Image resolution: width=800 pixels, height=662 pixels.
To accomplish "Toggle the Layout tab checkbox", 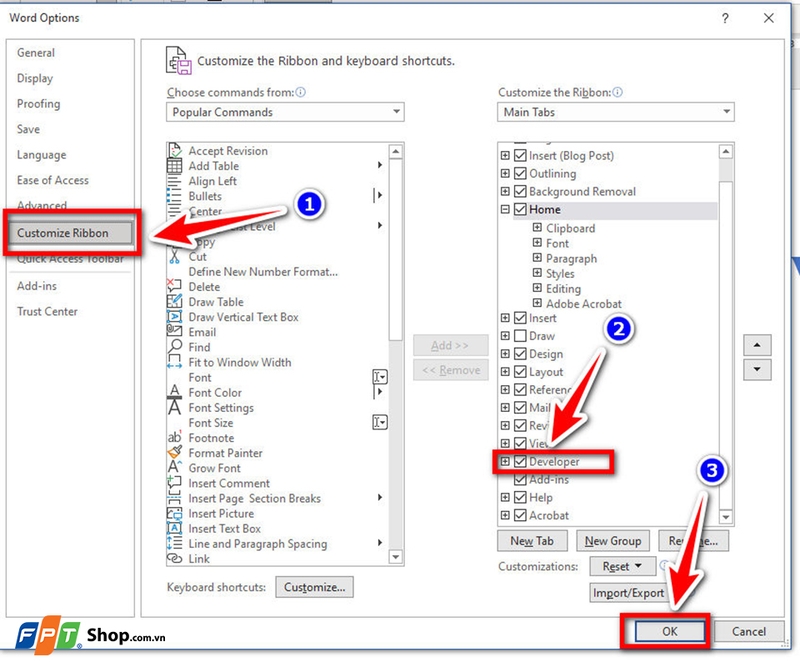I will click(520, 372).
